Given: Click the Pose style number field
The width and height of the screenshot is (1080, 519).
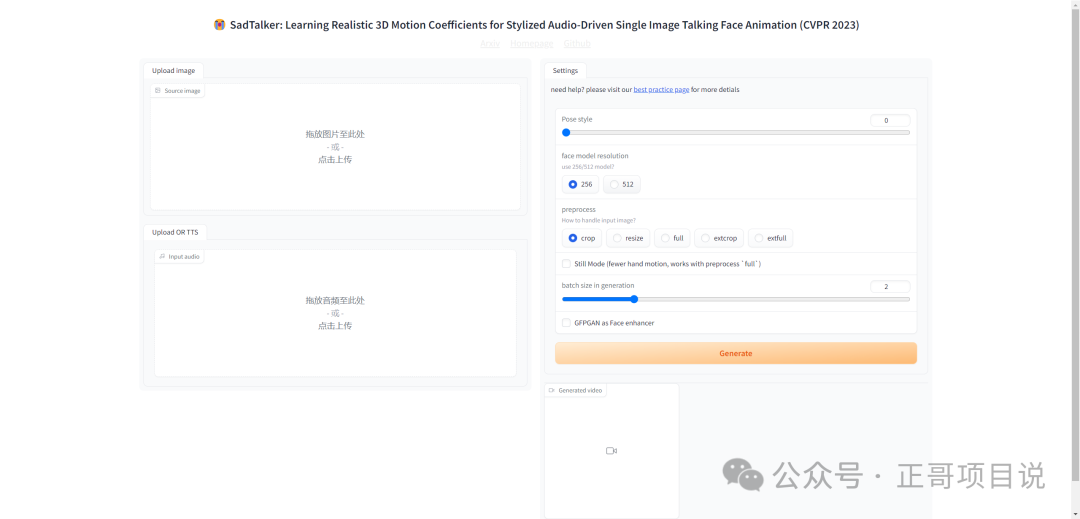Looking at the screenshot, I should 889,121.
